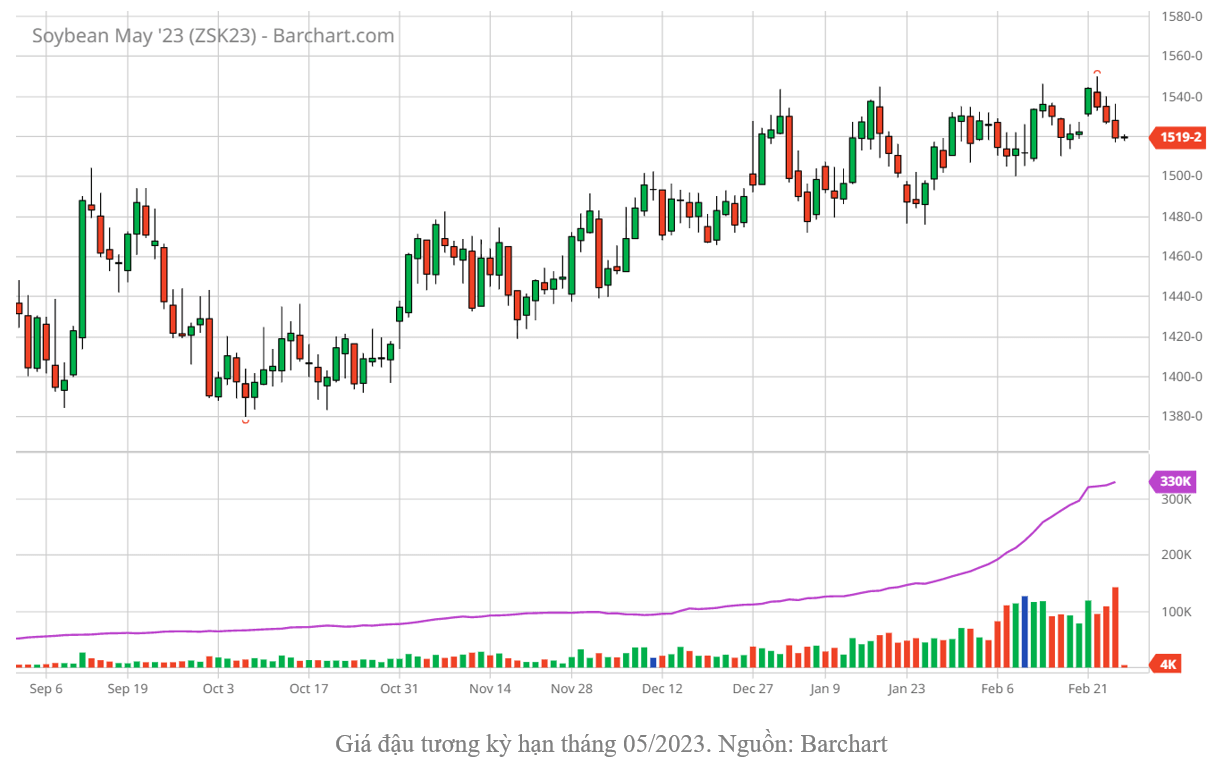Click the red high marker above the February peak candle
Screen dimensions: 1223x768
pyautogui.click(x=1097, y=72)
